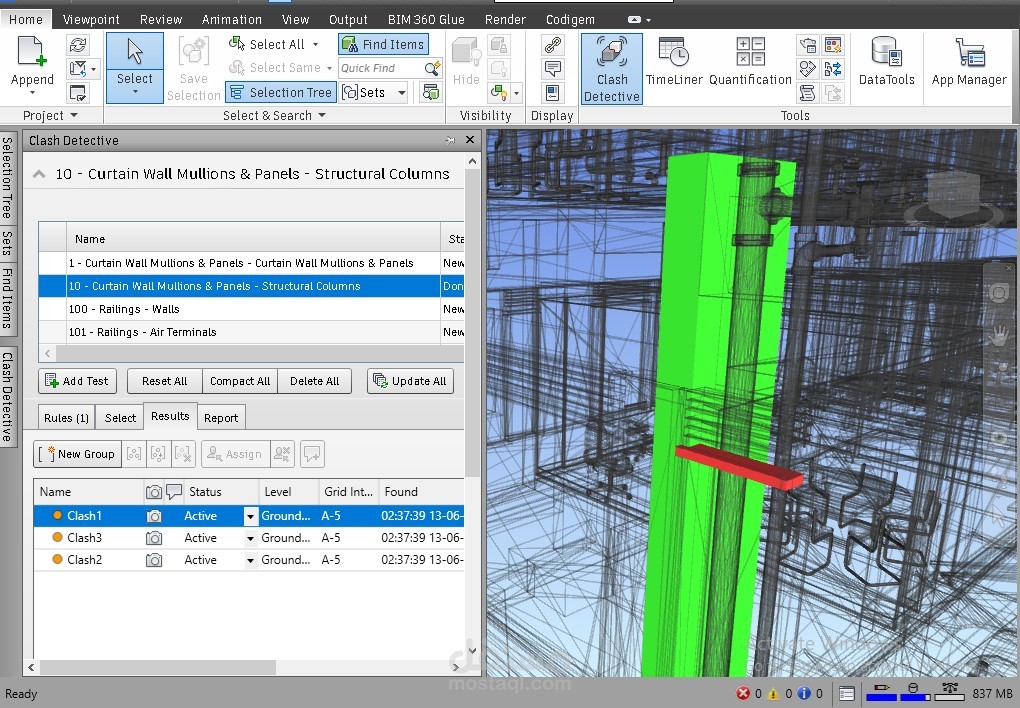Click the Add Test button
The image size is (1020, 708).
point(77,381)
